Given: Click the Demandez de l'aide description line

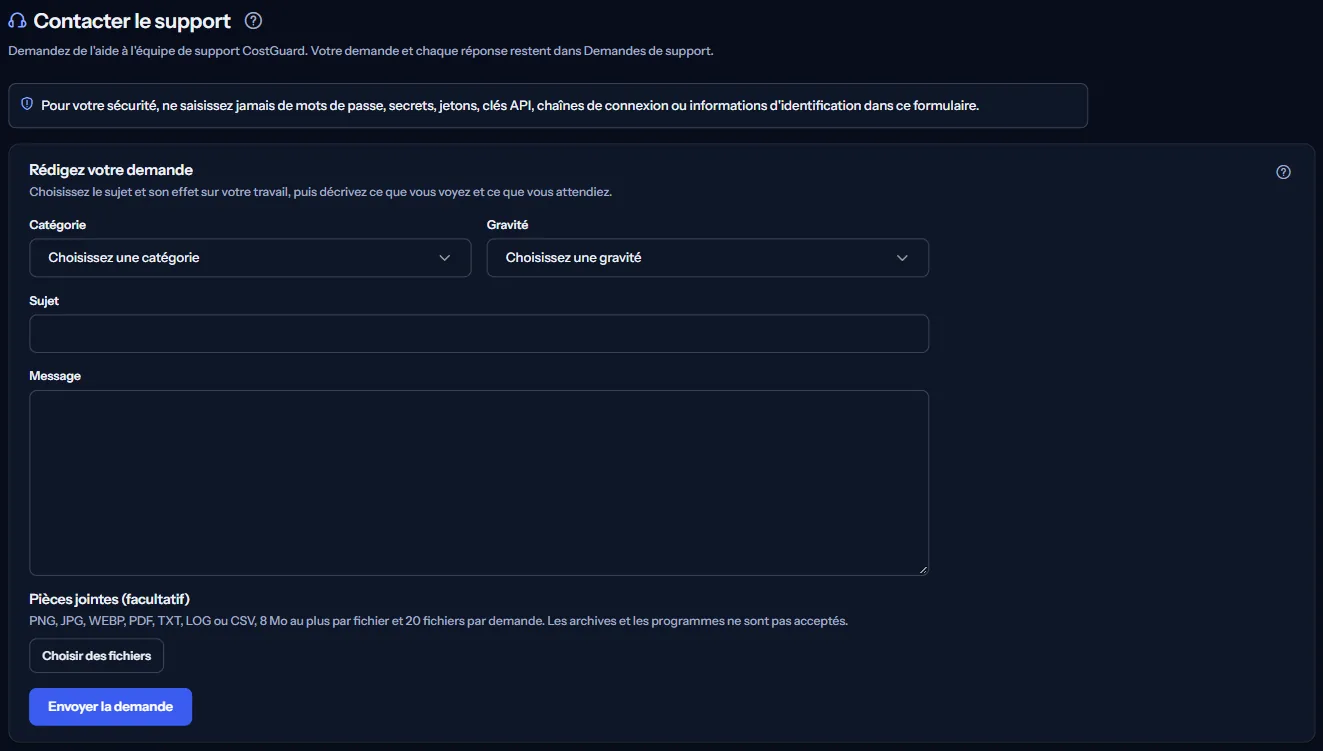Looking at the screenshot, I should [x=360, y=51].
